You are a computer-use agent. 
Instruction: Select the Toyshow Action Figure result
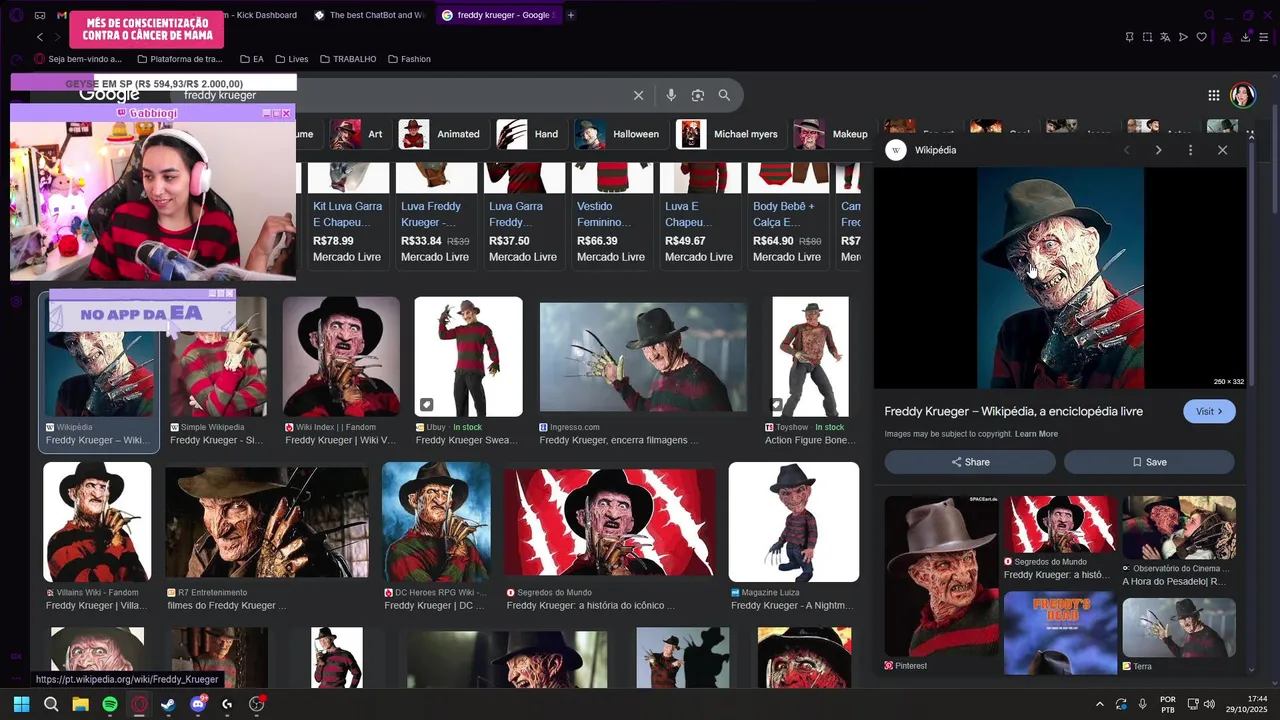point(810,357)
